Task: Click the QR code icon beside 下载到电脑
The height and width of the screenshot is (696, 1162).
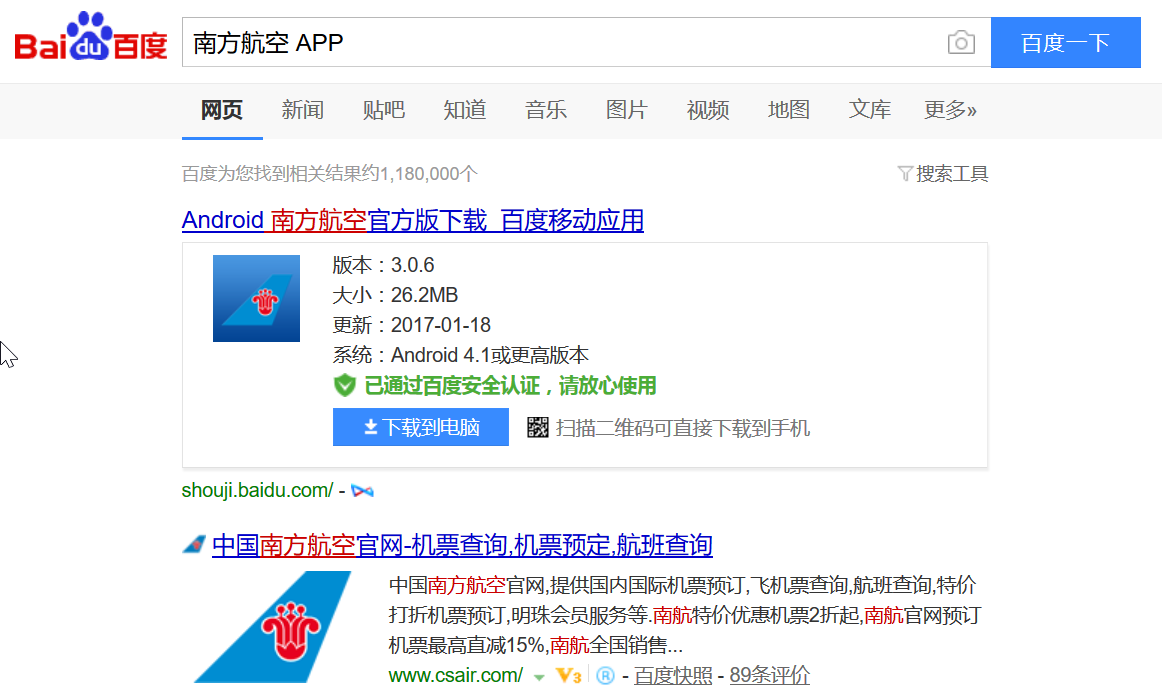Action: click(537, 427)
